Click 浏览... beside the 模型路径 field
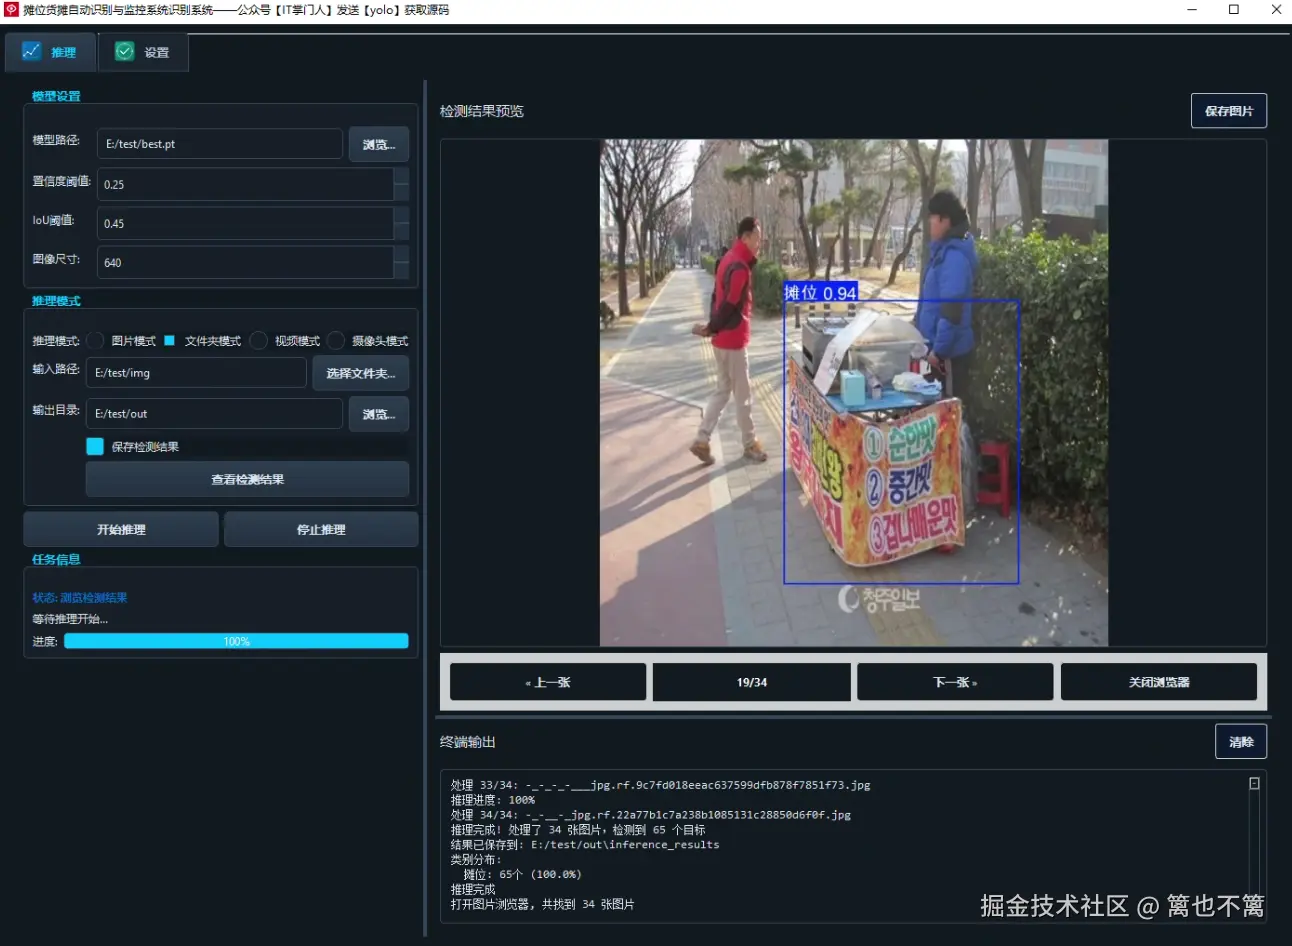1292x946 pixels. point(378,143)
